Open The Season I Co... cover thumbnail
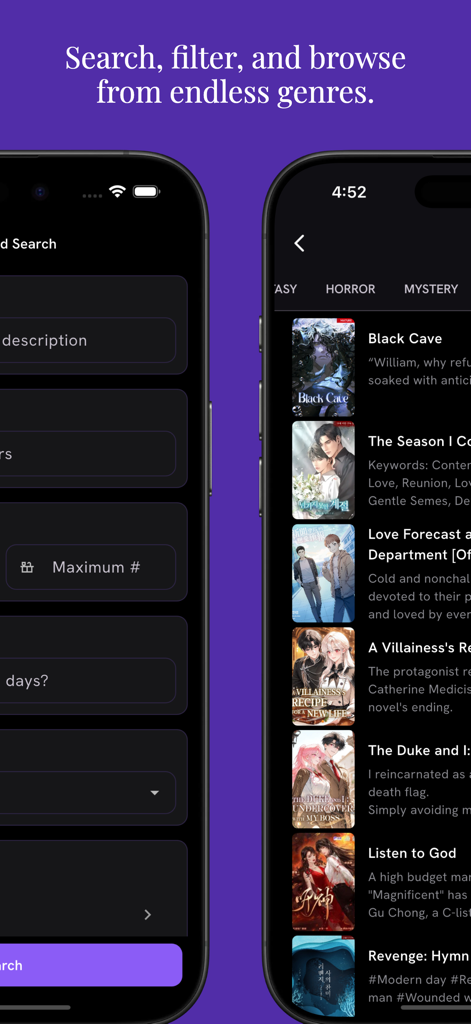 pos(323,470)
